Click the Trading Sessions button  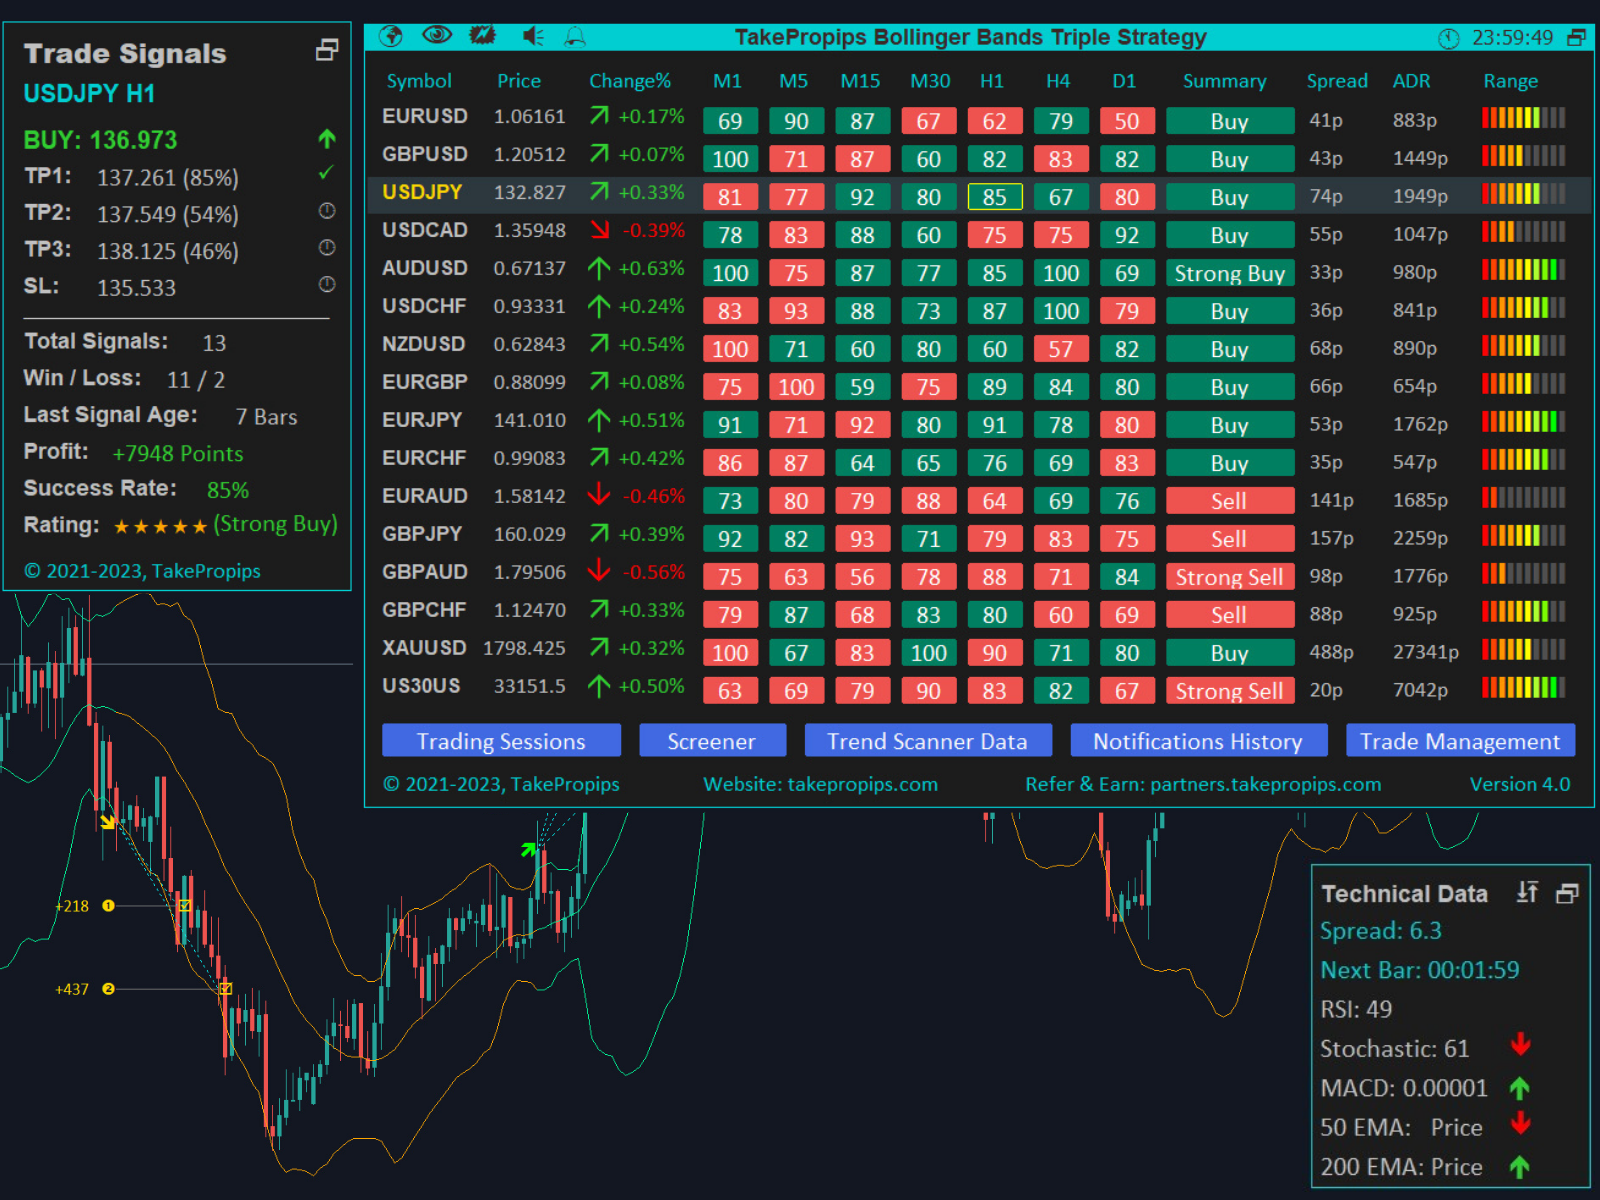501,741
